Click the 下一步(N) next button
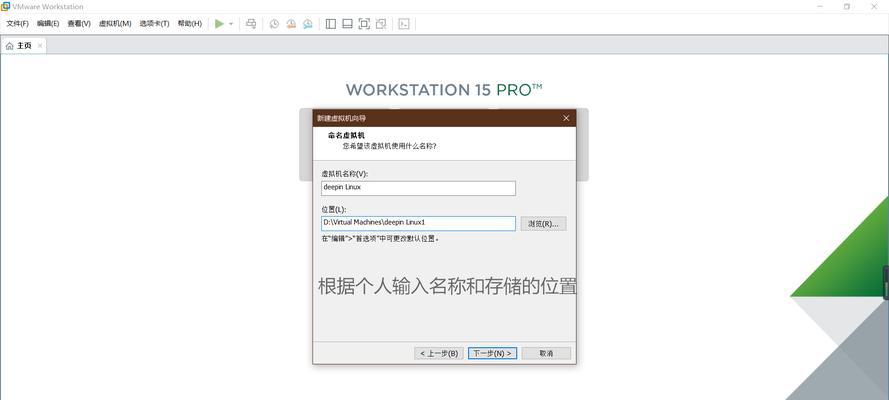This screenshot has height=400, width=889. click(492, 353)
